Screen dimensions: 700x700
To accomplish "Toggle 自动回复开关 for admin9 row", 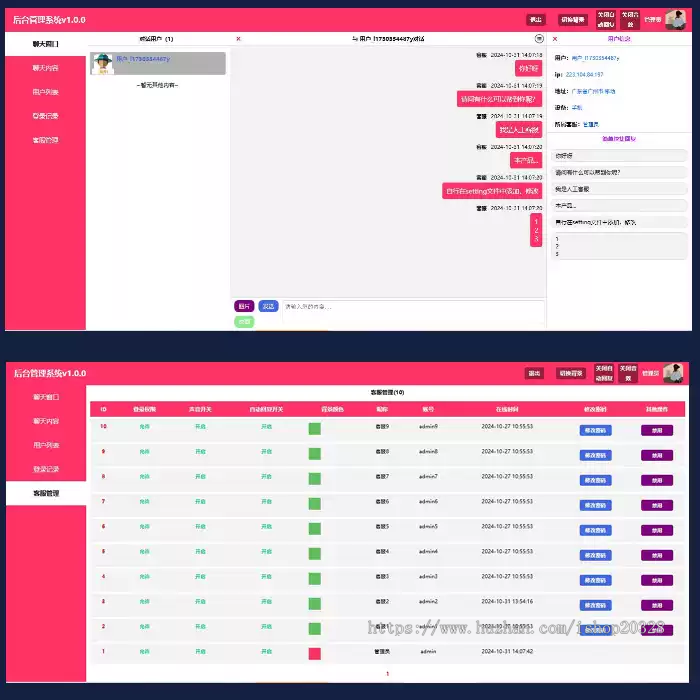I will pos(267,427).
